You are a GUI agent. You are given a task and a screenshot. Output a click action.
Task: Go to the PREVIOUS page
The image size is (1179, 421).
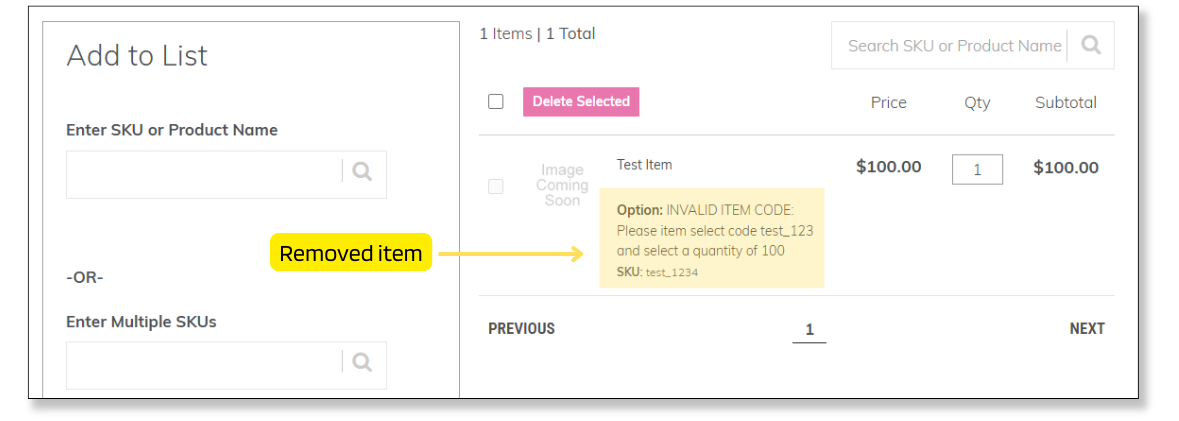[x=521, y=329]
